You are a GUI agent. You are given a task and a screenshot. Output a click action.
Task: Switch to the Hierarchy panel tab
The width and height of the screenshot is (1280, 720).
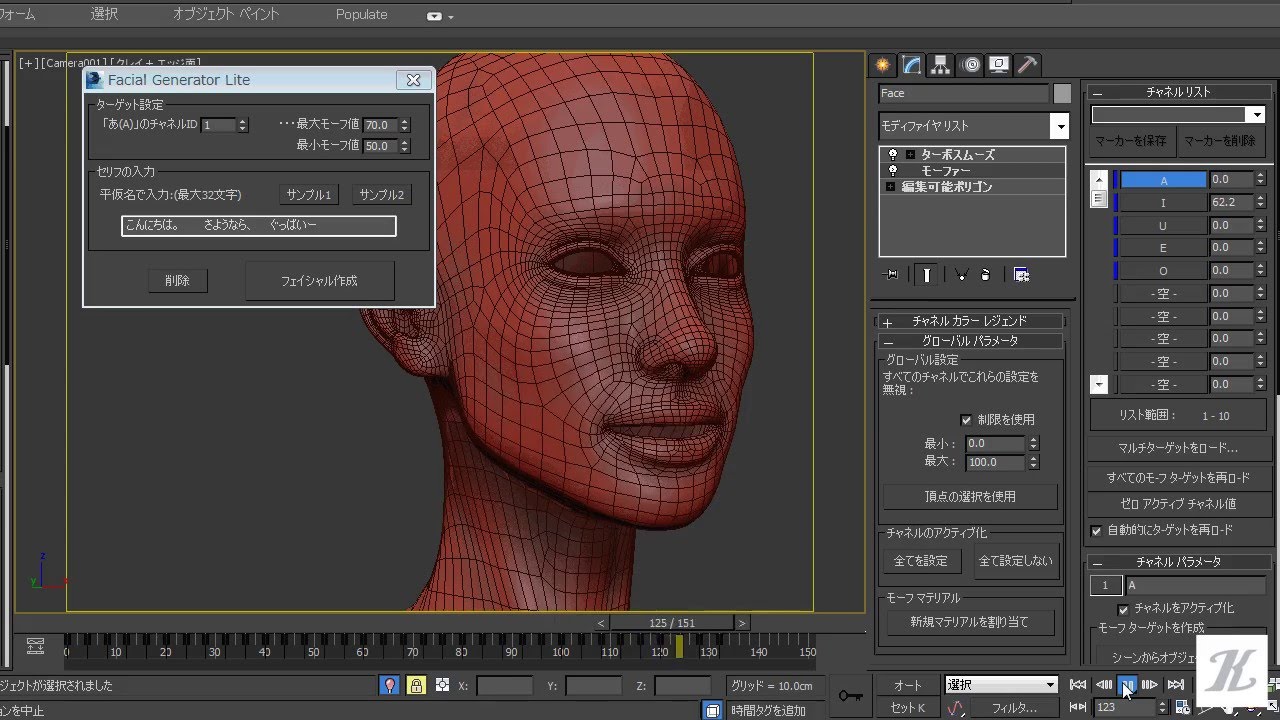[940, 65]
